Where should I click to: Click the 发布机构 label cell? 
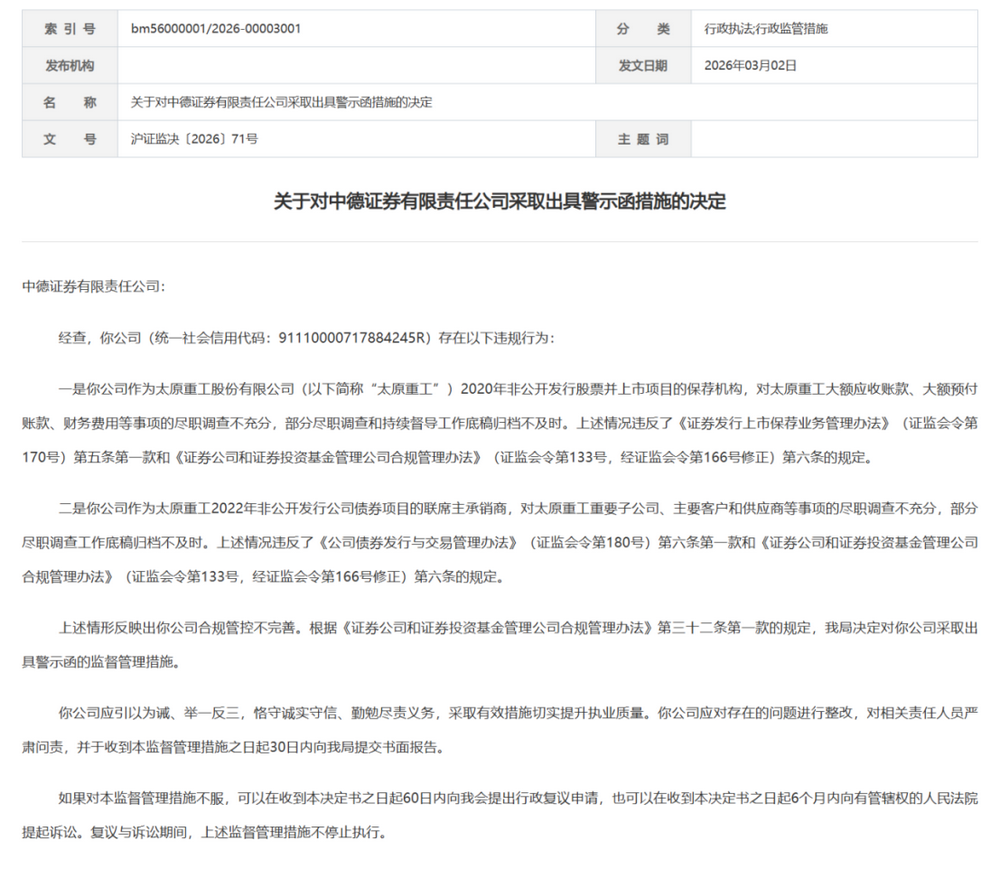pos(69,66)
